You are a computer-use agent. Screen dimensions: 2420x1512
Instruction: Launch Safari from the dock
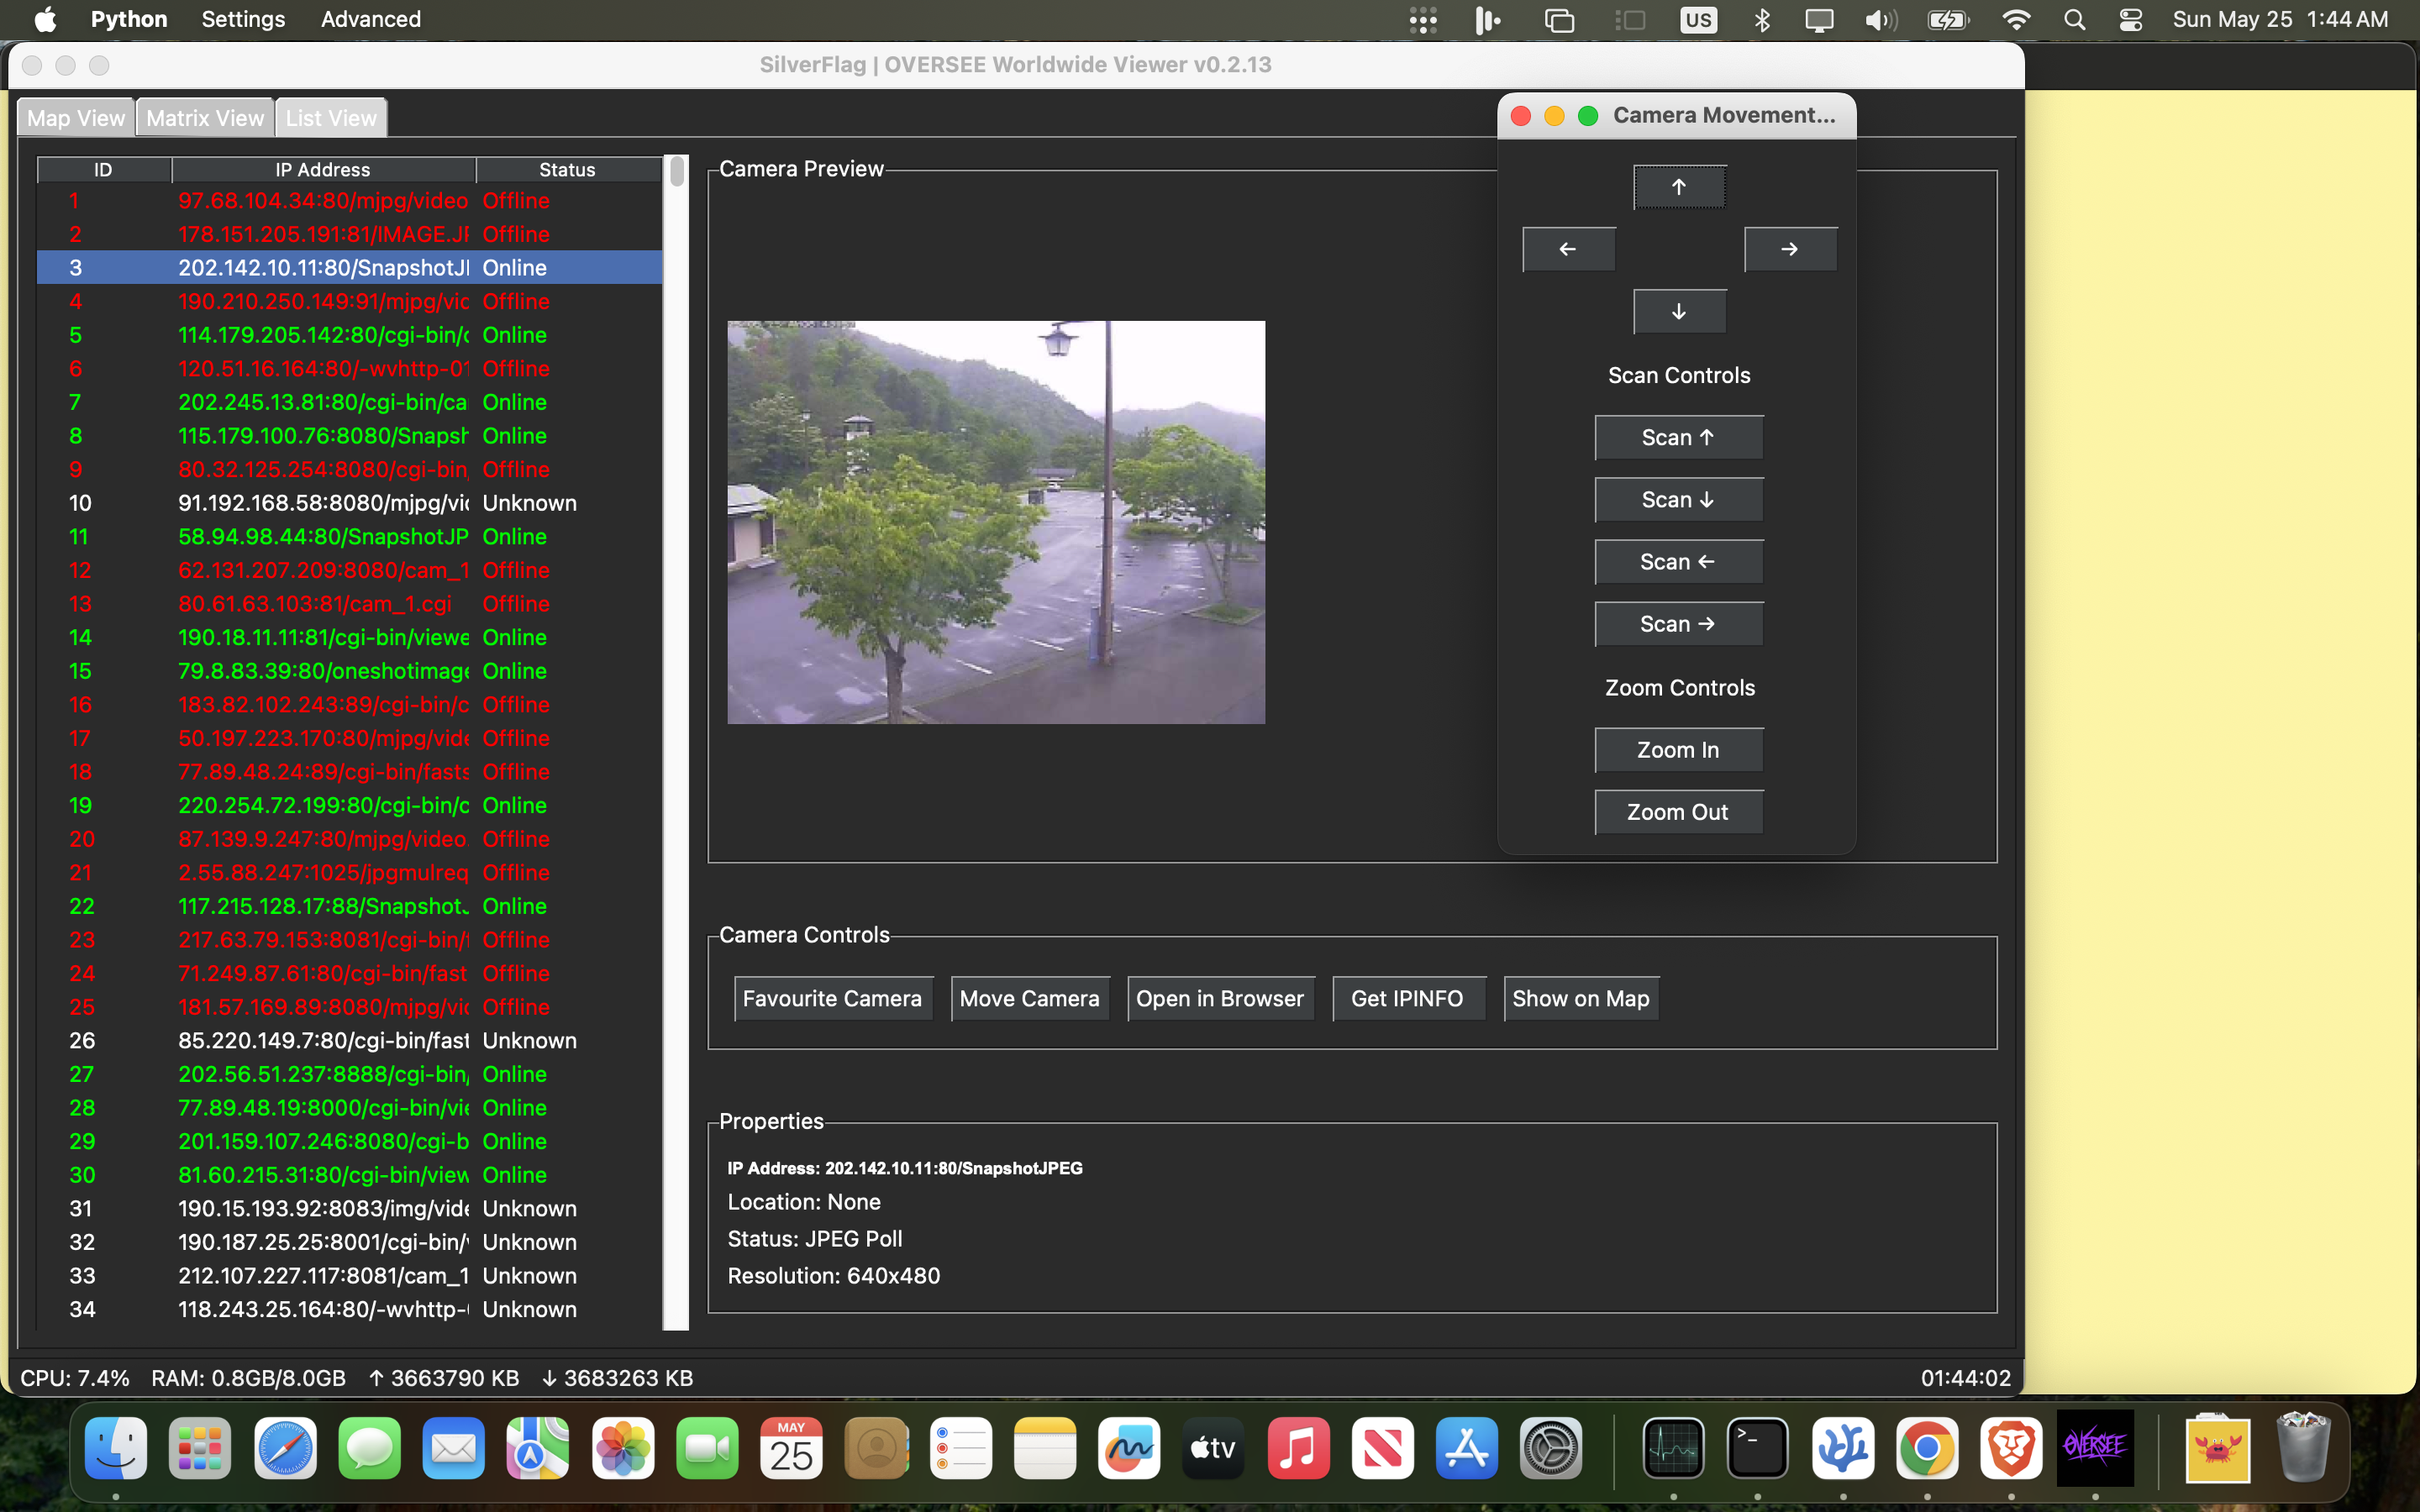click(285, 1448)
